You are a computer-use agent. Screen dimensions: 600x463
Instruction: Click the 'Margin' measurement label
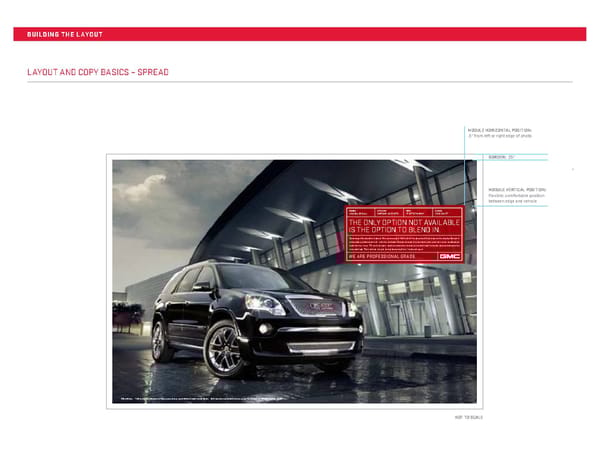pyautogui.click(x=500, y=157)
